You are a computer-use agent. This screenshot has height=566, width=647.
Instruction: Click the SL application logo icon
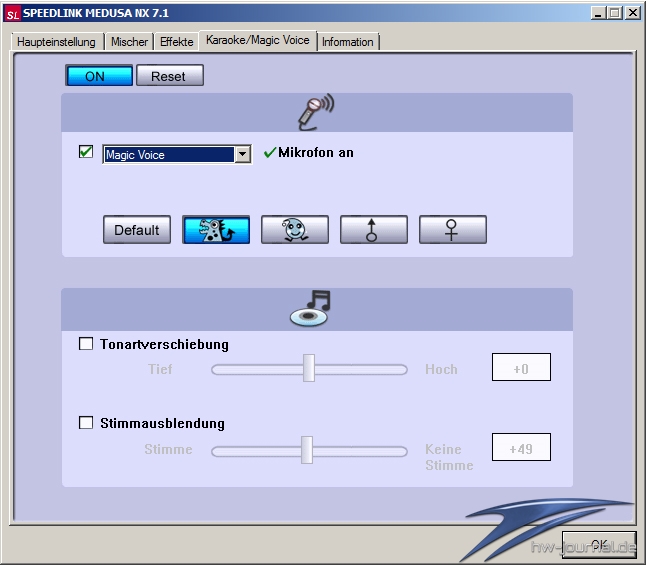13,14
